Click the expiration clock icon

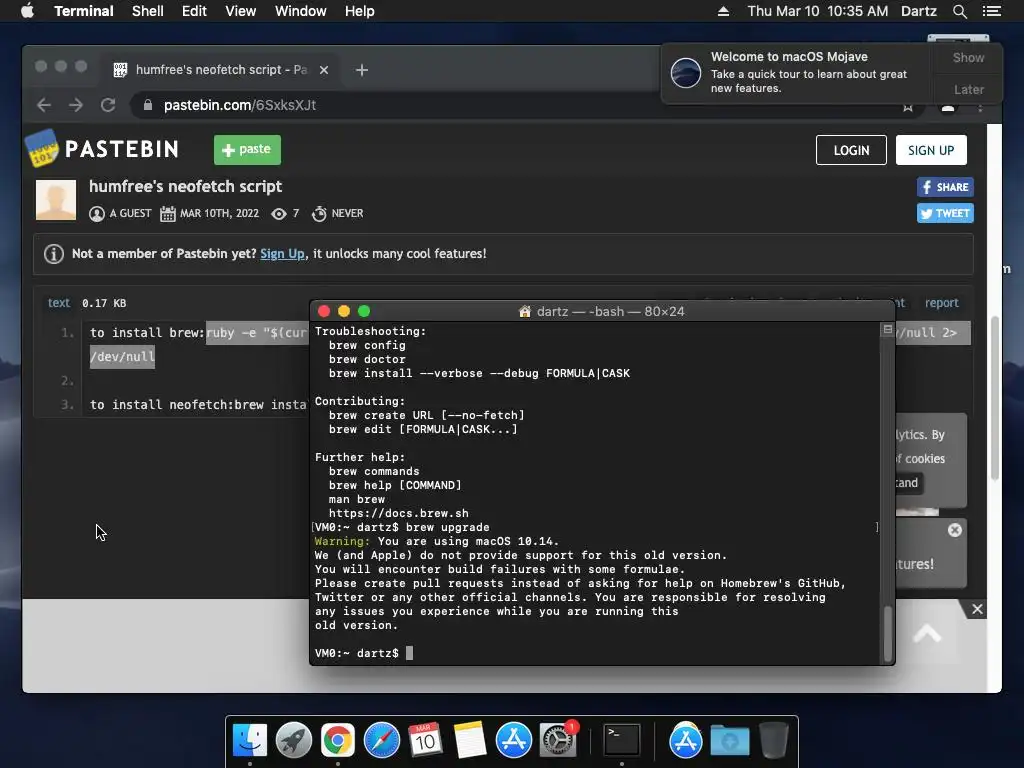tap(319, 214)
